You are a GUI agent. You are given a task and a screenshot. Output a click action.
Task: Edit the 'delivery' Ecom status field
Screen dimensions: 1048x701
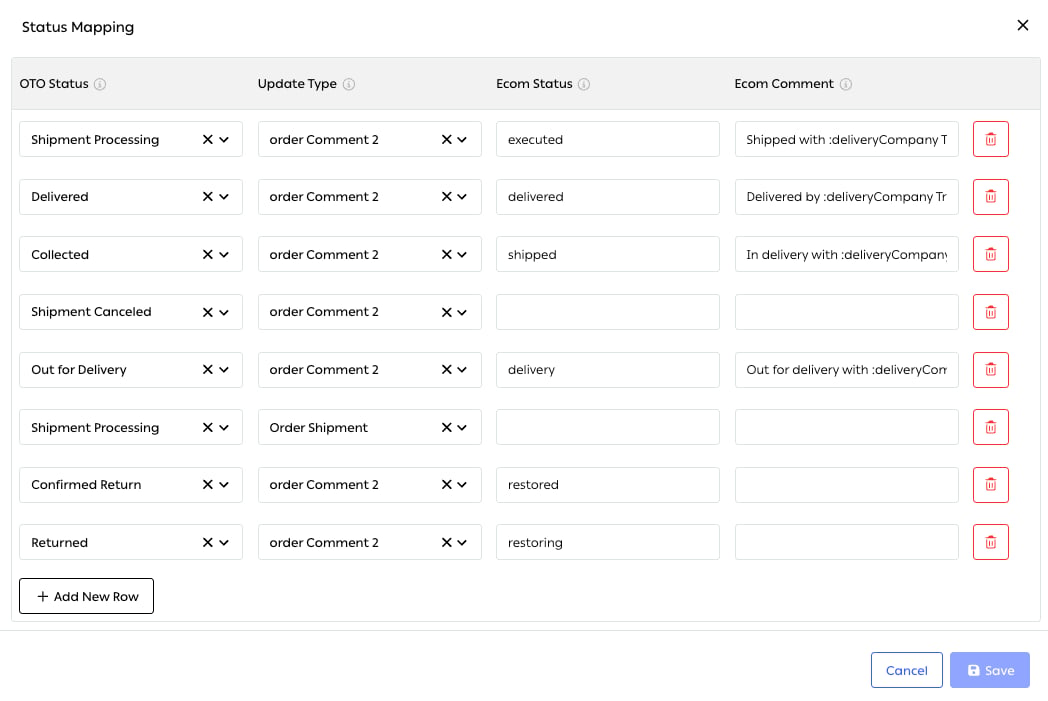tap(608, 370)
